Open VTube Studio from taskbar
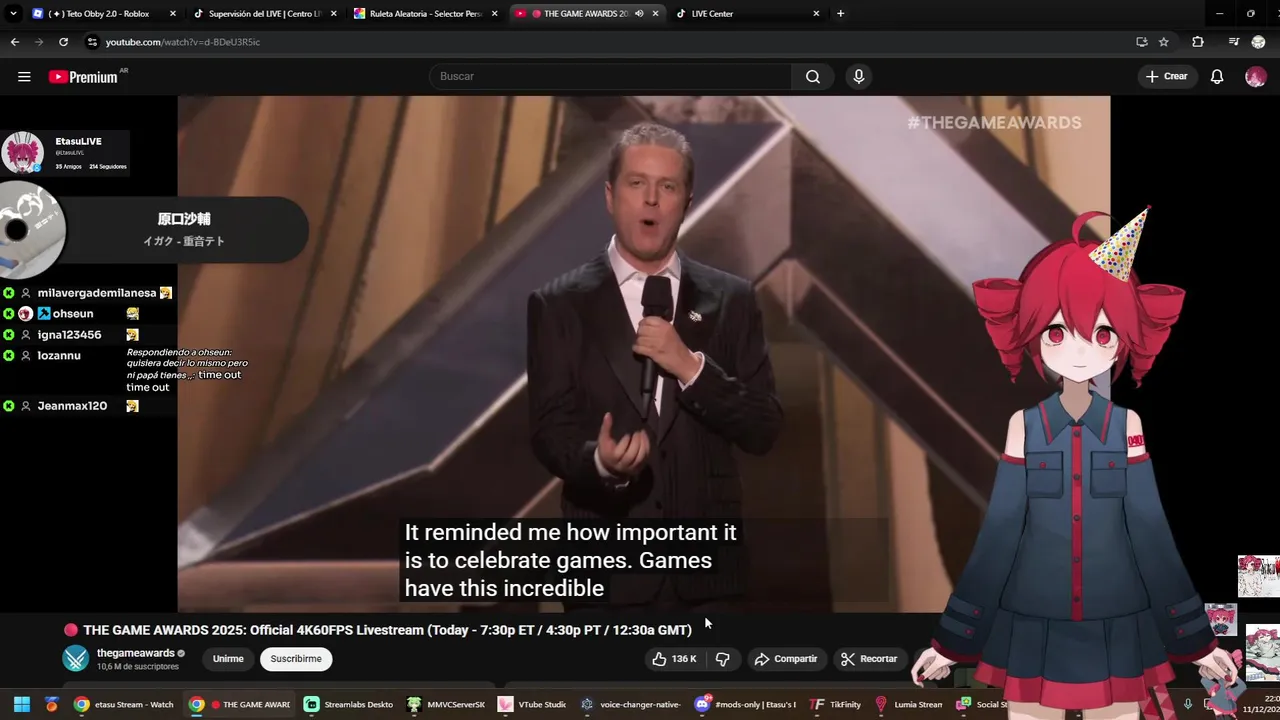This screenshot has height=720, width=1280. click(532, 704)
